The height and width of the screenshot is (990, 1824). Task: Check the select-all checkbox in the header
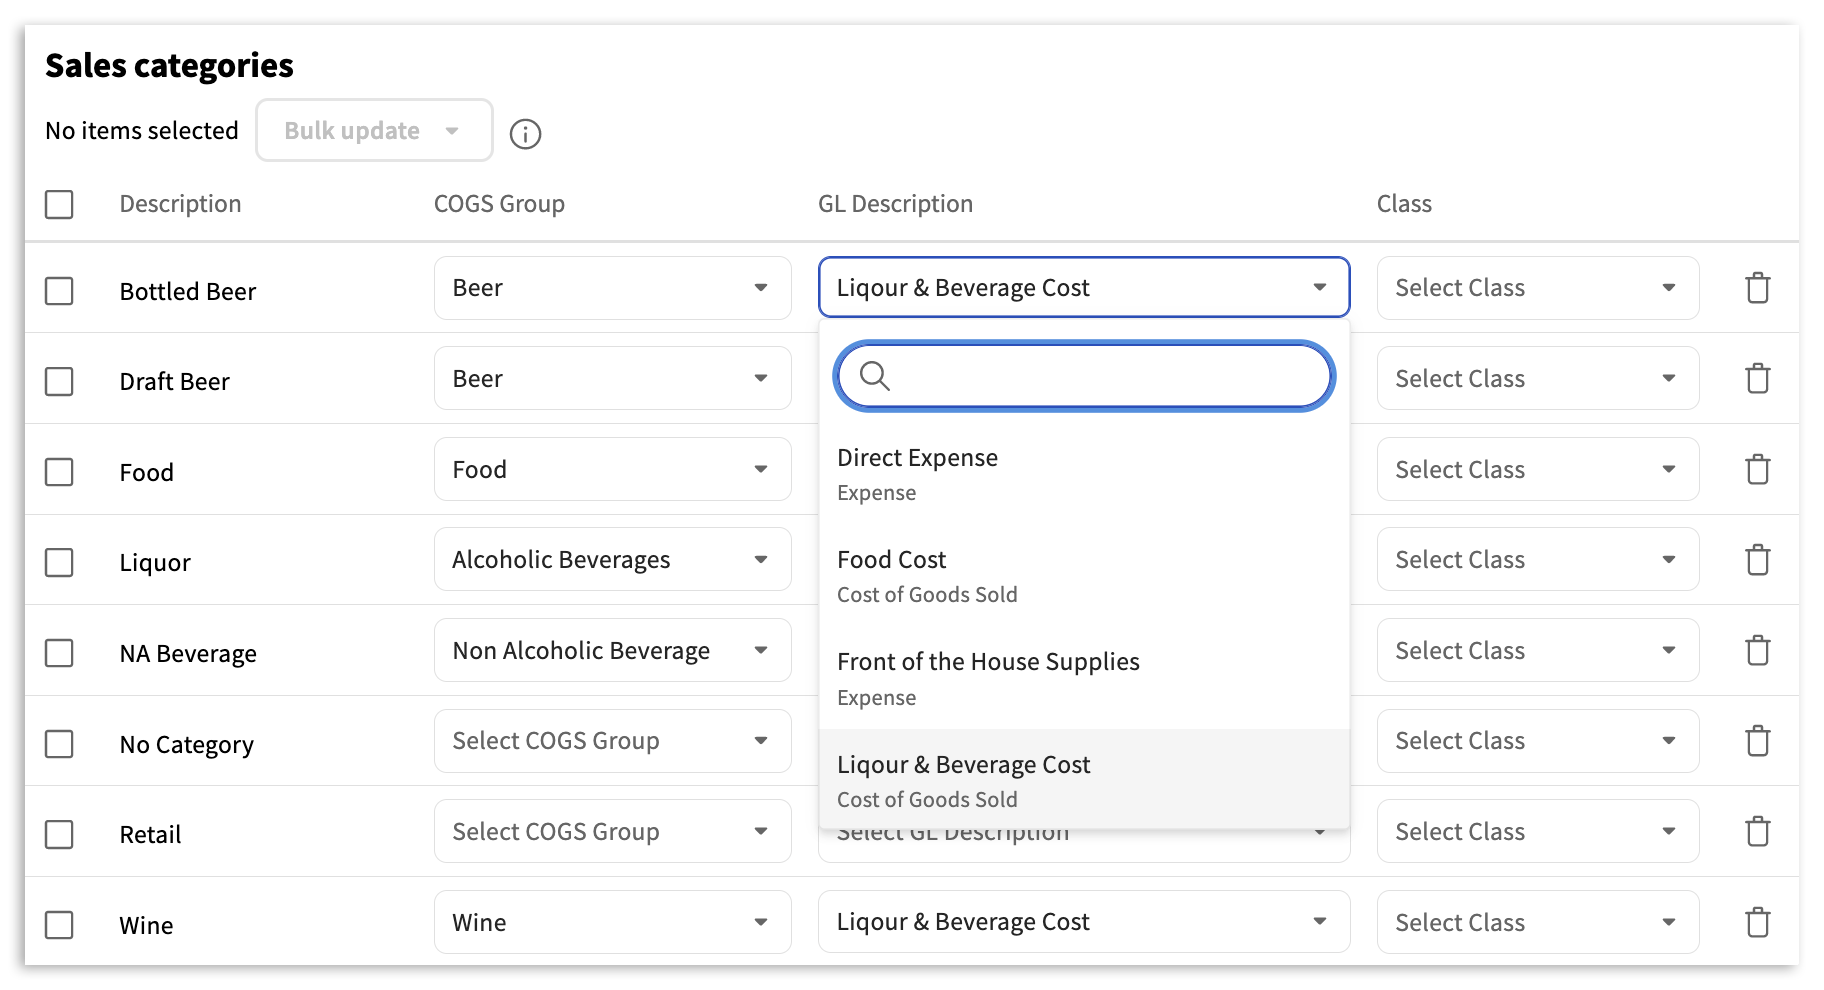[x=59, y=204]
